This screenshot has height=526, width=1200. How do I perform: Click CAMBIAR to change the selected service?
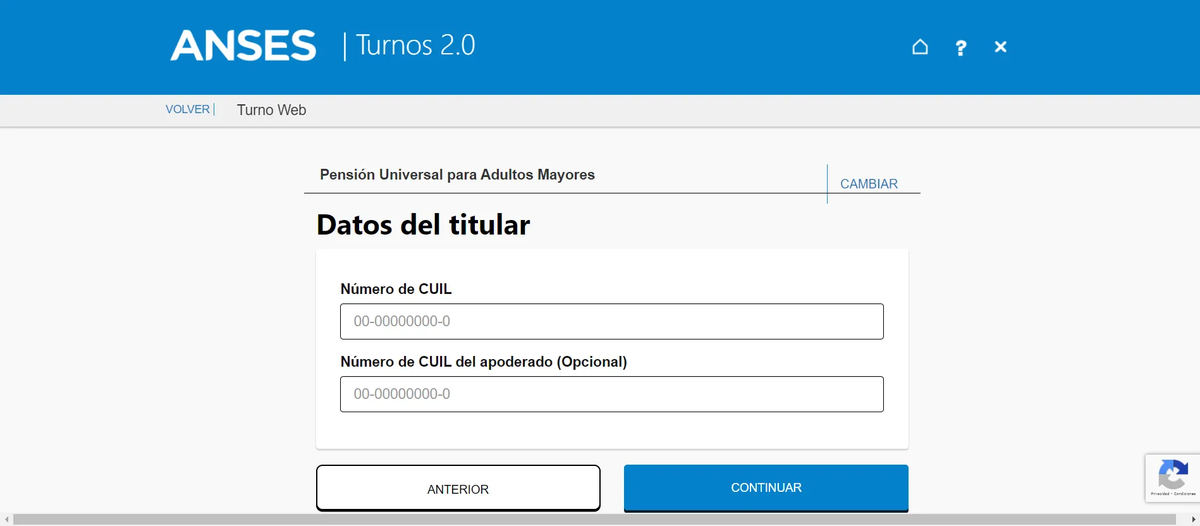click(x=868, y=184)
